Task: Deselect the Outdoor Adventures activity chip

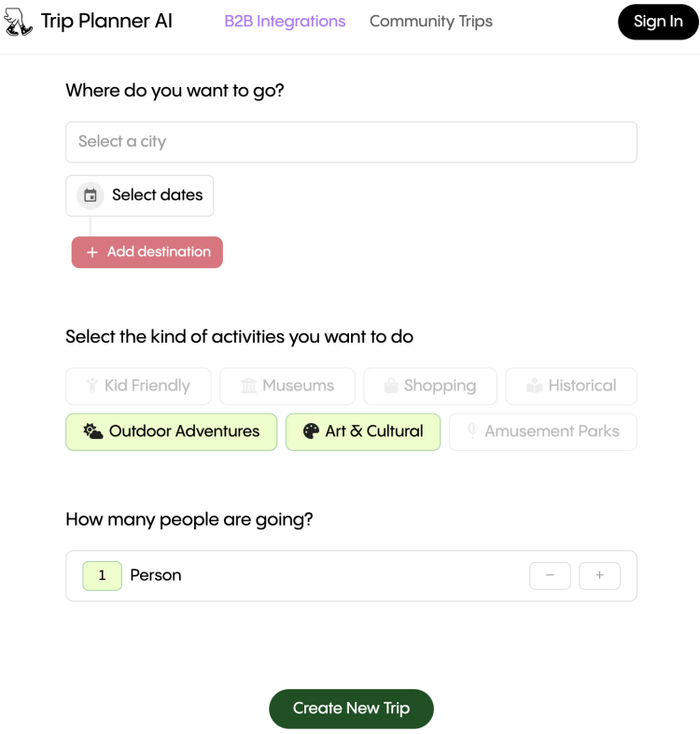Action: (171, 432)
